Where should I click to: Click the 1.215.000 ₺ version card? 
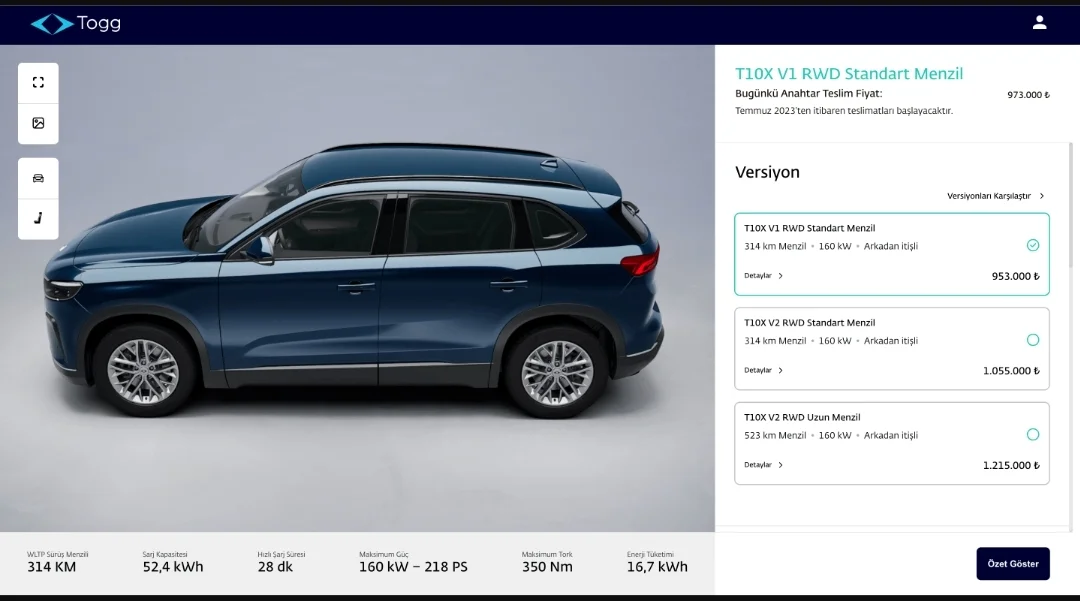tap(892, 443)
